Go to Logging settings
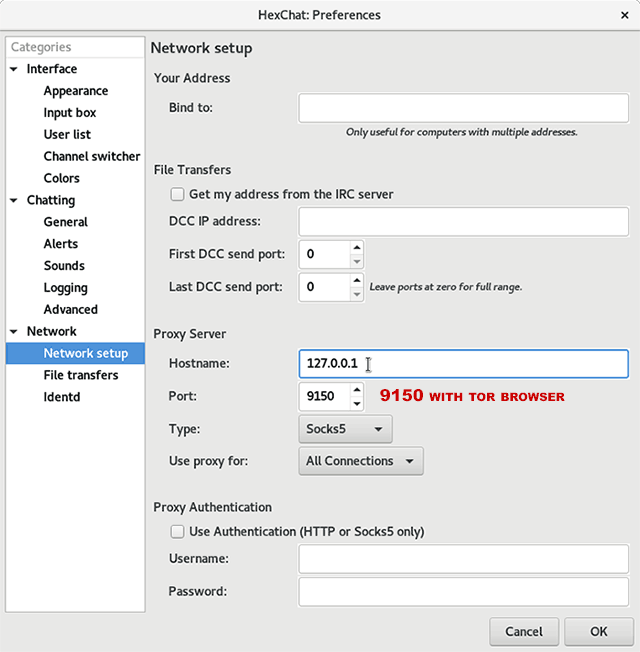Image resolution: width=640 pixels, height=652 pixels. (x=66, y=288)
